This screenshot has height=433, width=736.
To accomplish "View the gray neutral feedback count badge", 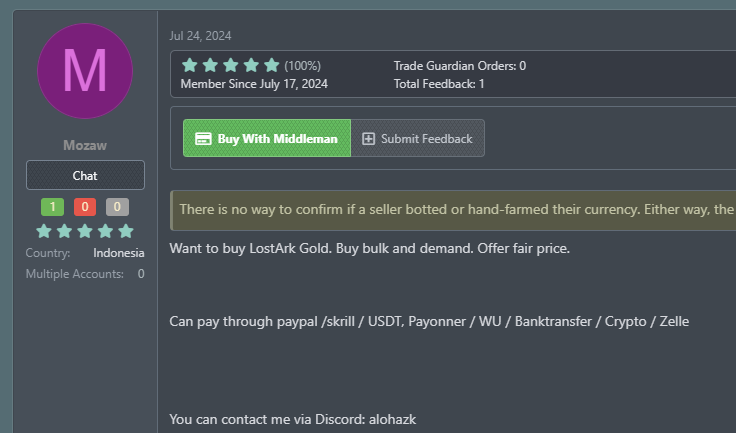I will pyautogui.click(x=117, y=207).
